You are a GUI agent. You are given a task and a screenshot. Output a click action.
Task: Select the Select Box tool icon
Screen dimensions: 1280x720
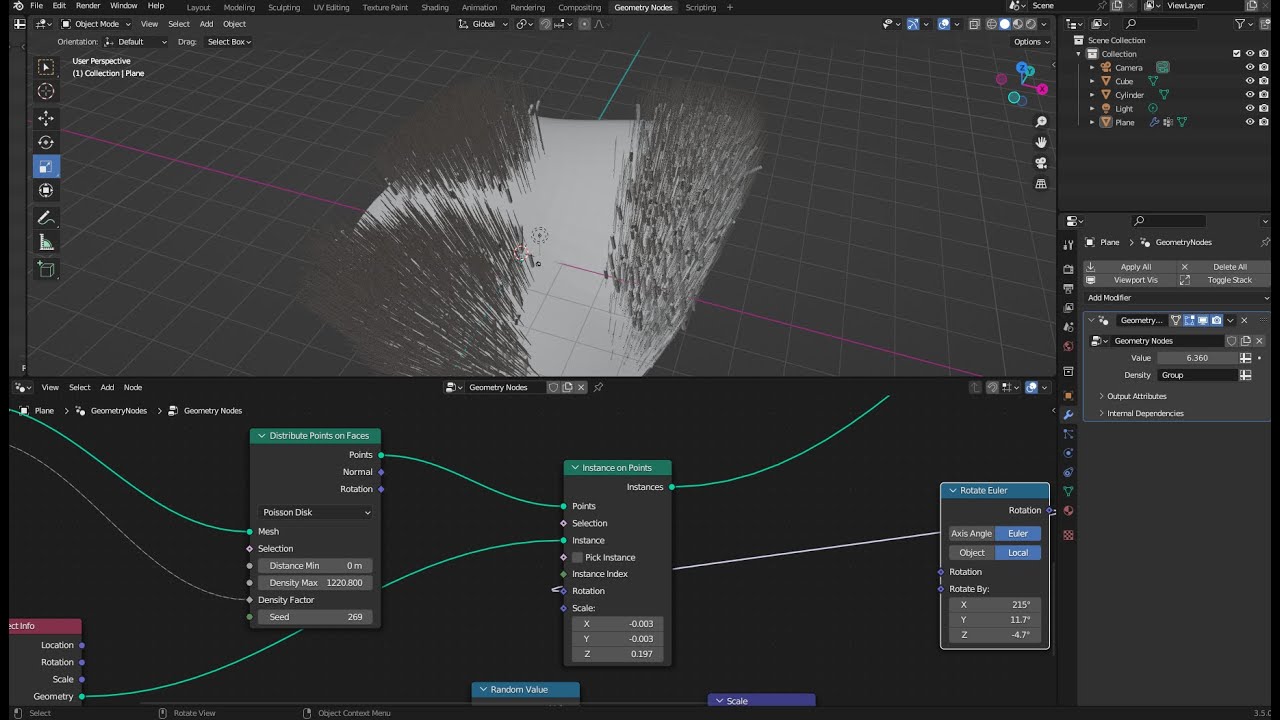[46, 67]
